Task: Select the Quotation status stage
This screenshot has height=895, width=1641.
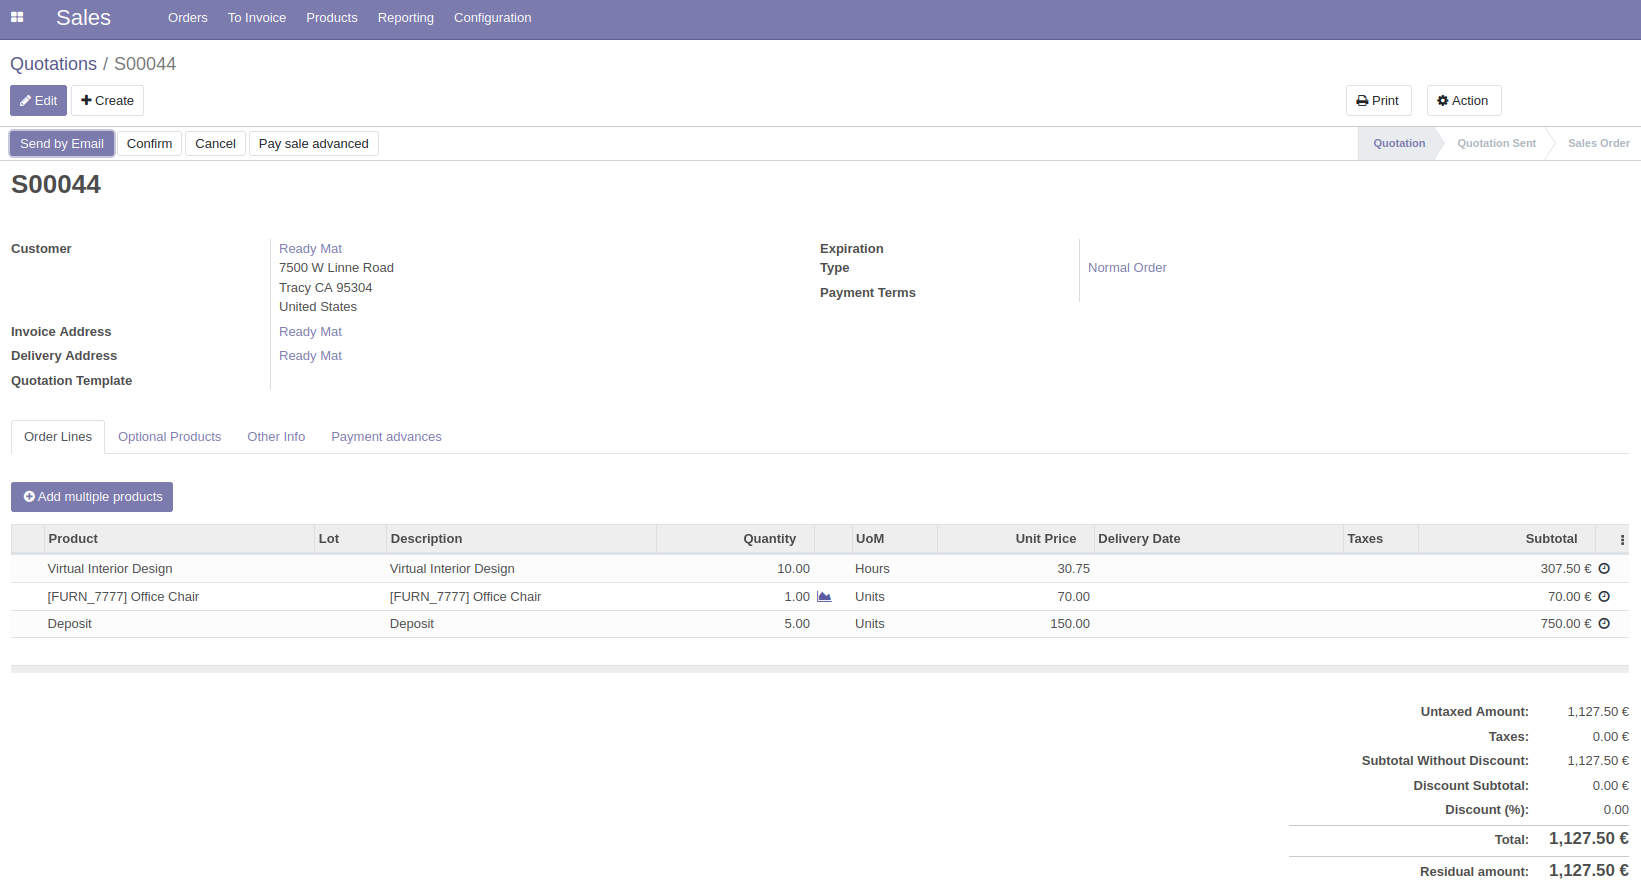Action: coord(1399,143)
